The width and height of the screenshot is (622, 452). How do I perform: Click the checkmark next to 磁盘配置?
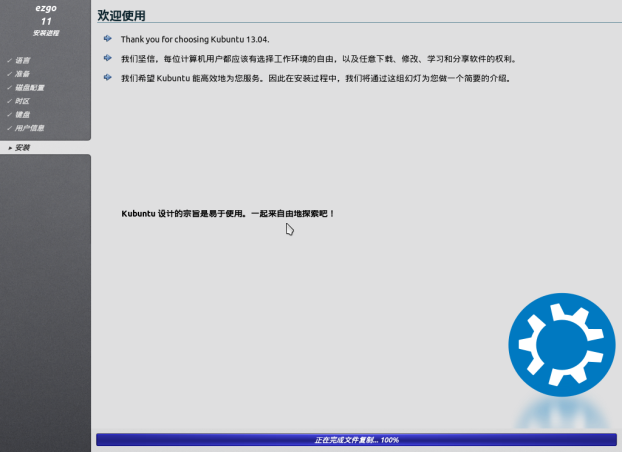[x=9, y=88]
